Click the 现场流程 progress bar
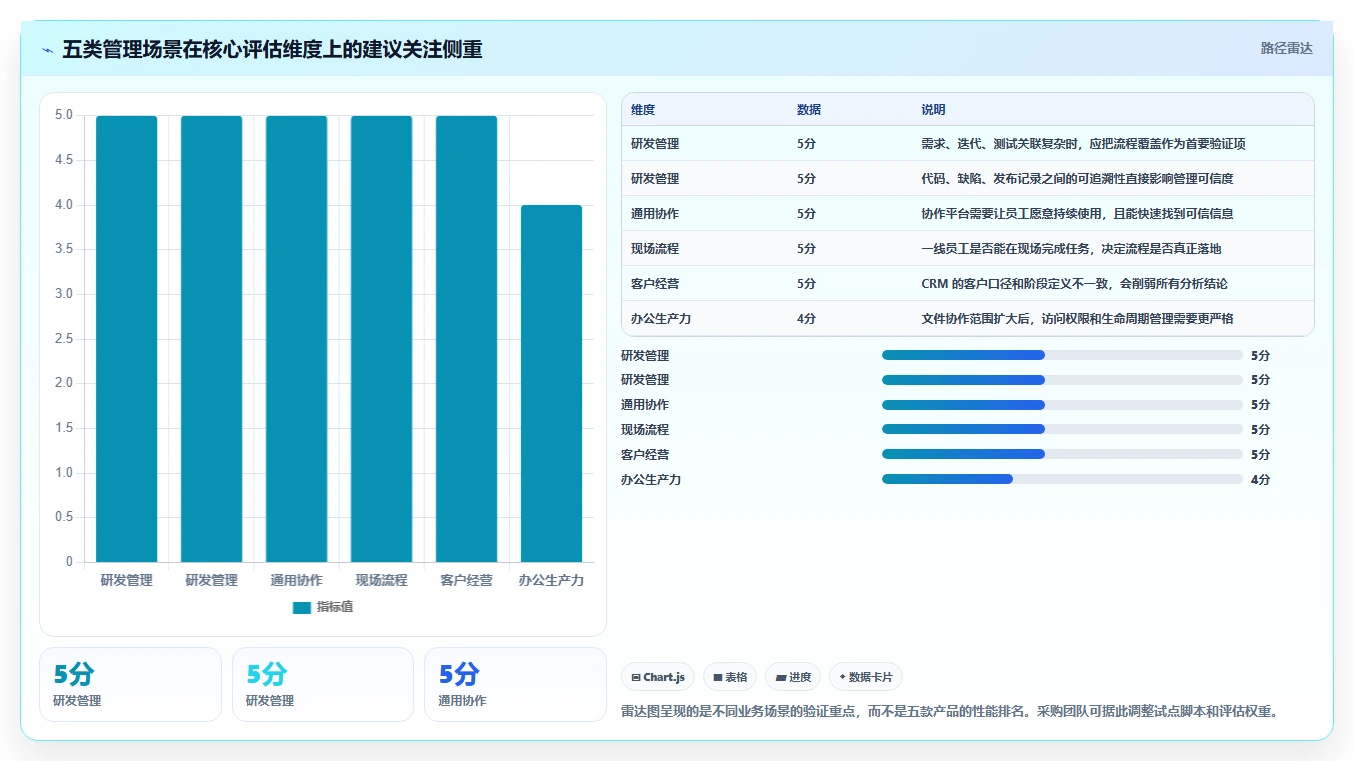The height and width of the screenshot is (761, 1354). 1062,429
